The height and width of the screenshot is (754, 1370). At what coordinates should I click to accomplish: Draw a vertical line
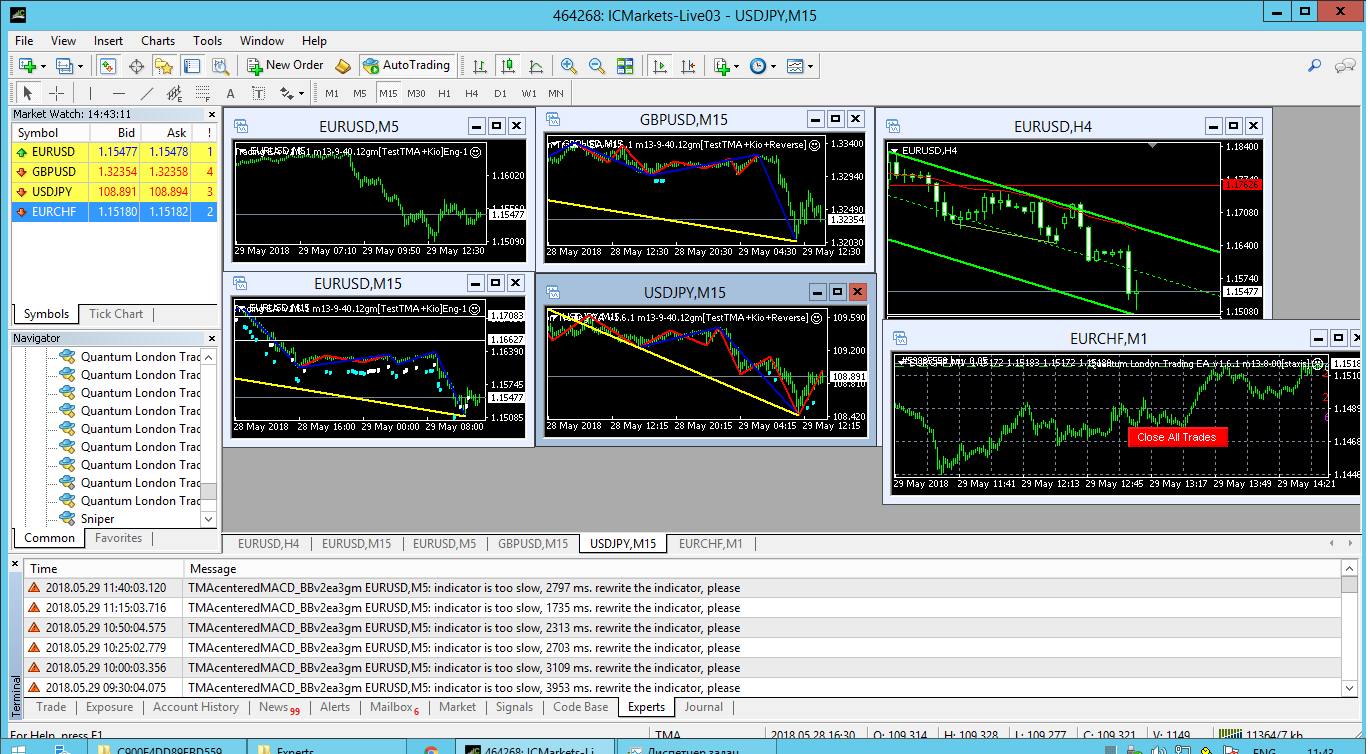point(91,93)
